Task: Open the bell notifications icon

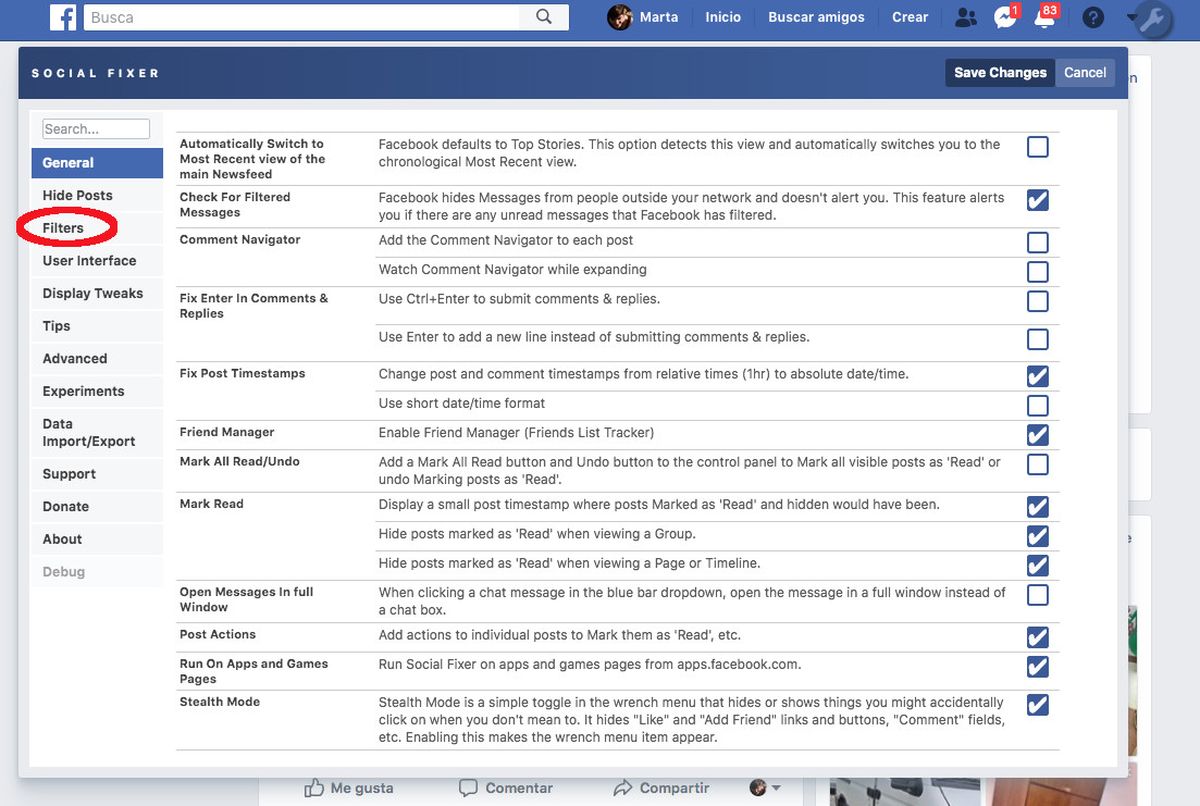Action: point(1043,18)
